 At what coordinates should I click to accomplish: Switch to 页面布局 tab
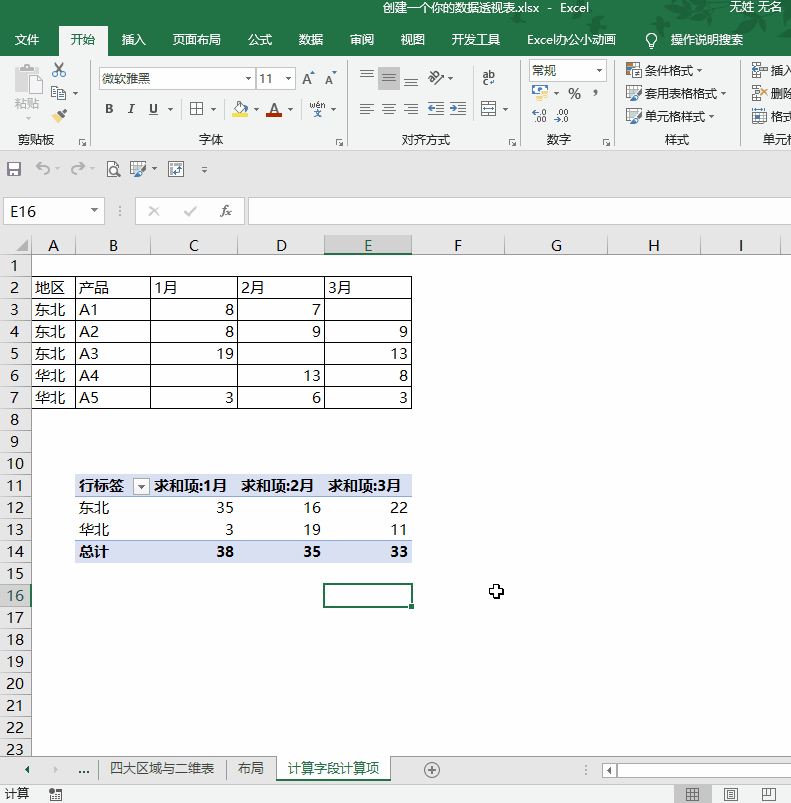(x=197, y=39)
